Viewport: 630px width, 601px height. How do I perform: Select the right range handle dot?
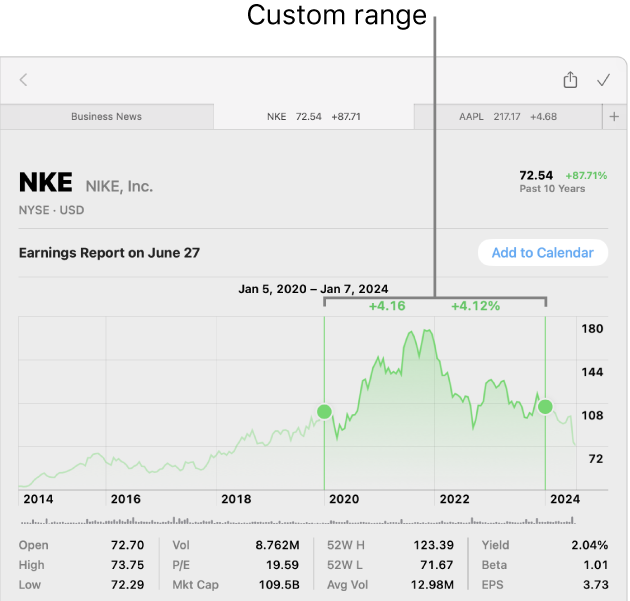point(545,407)
